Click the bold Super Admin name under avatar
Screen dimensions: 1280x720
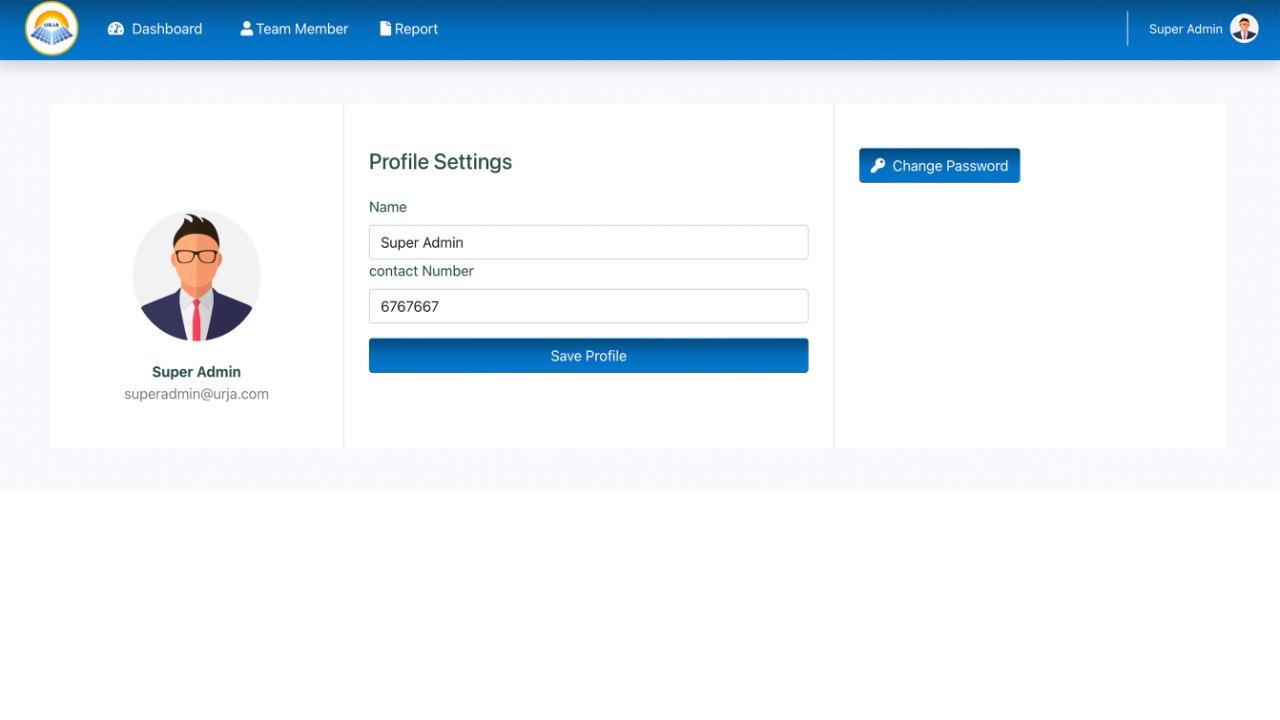coord(196,372)
